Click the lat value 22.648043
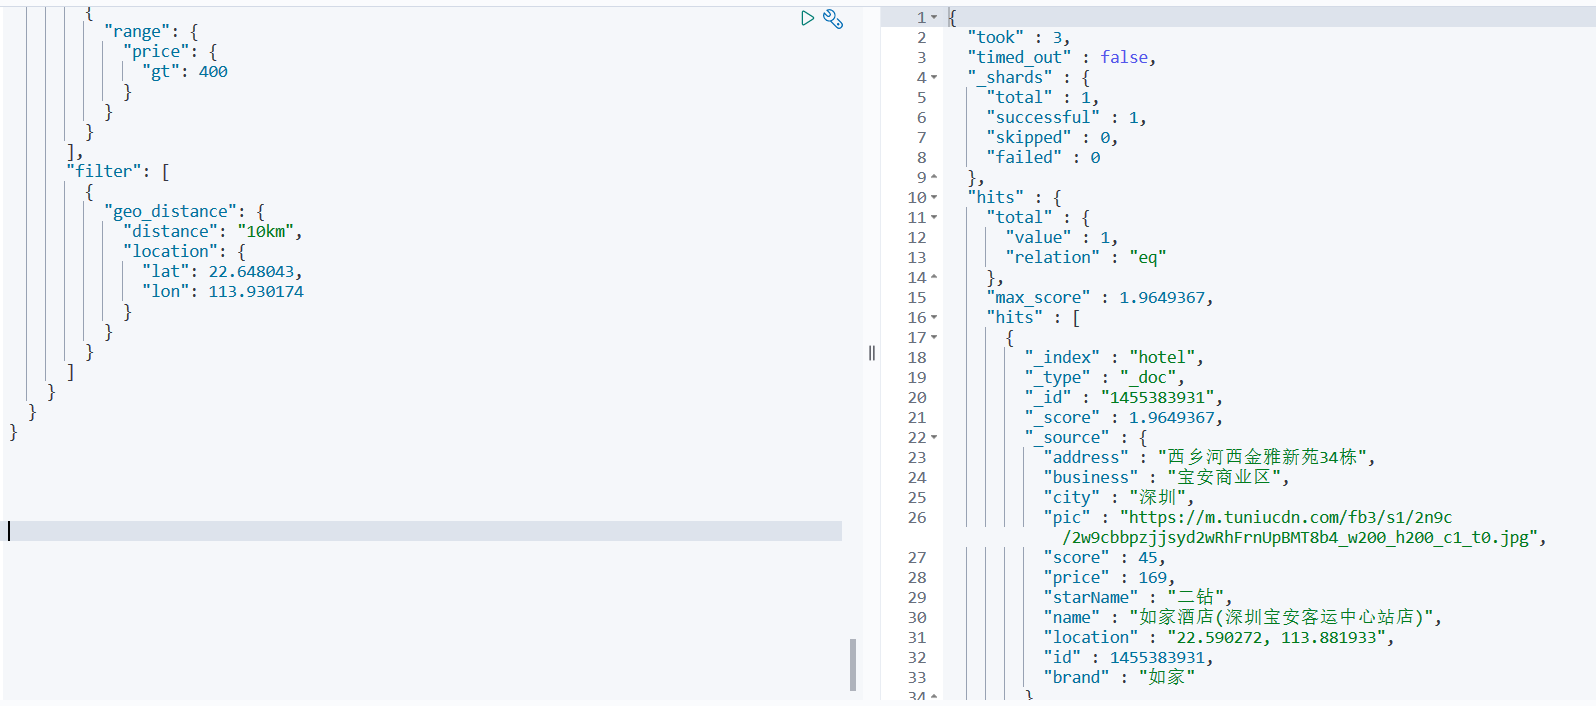Viewport: 1596px width, 706px height. [251, 272]
